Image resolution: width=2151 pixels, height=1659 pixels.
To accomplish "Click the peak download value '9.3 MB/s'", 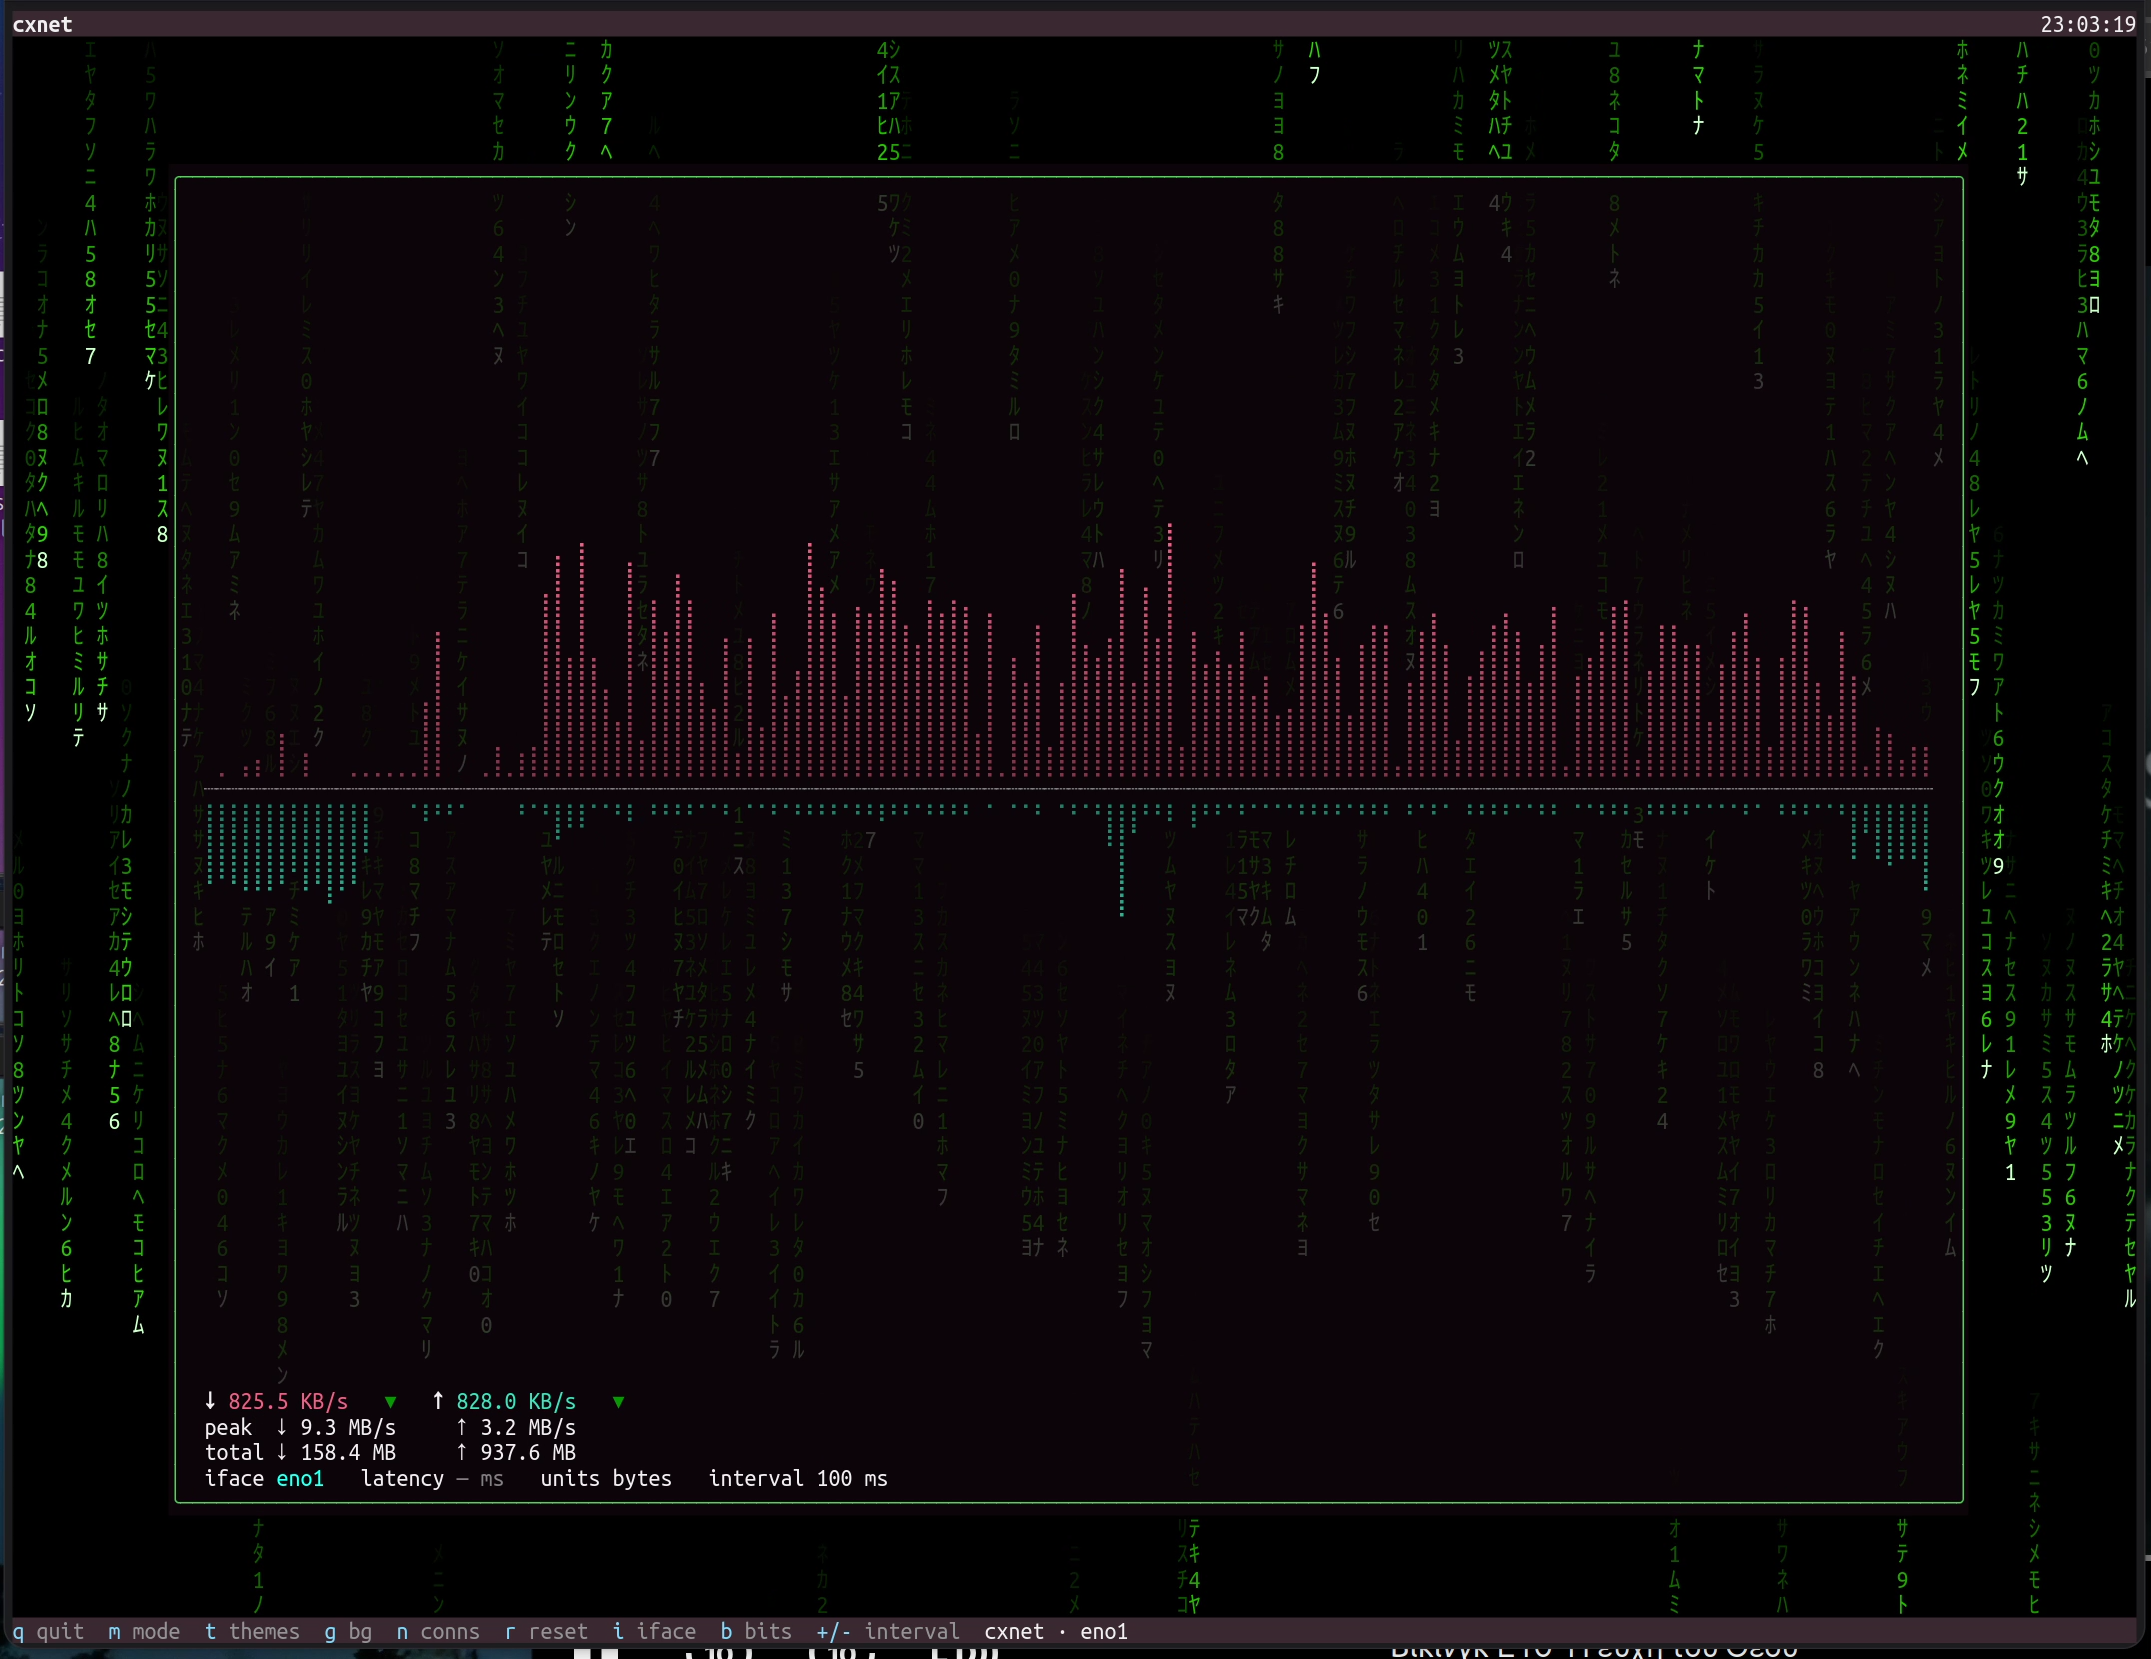I will pyautogui.click(x=348, y=1427).
